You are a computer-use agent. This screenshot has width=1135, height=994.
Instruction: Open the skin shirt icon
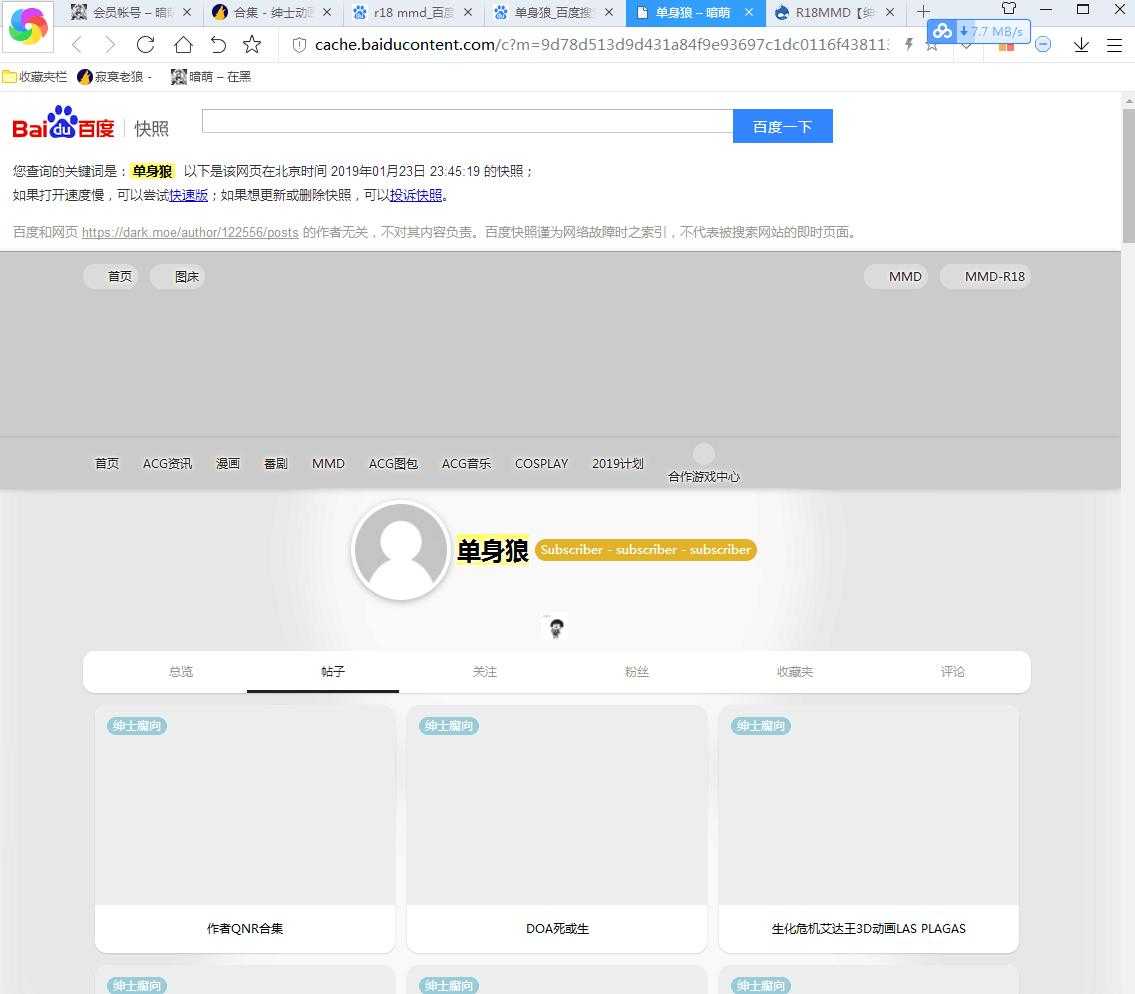coord(1009,9)
